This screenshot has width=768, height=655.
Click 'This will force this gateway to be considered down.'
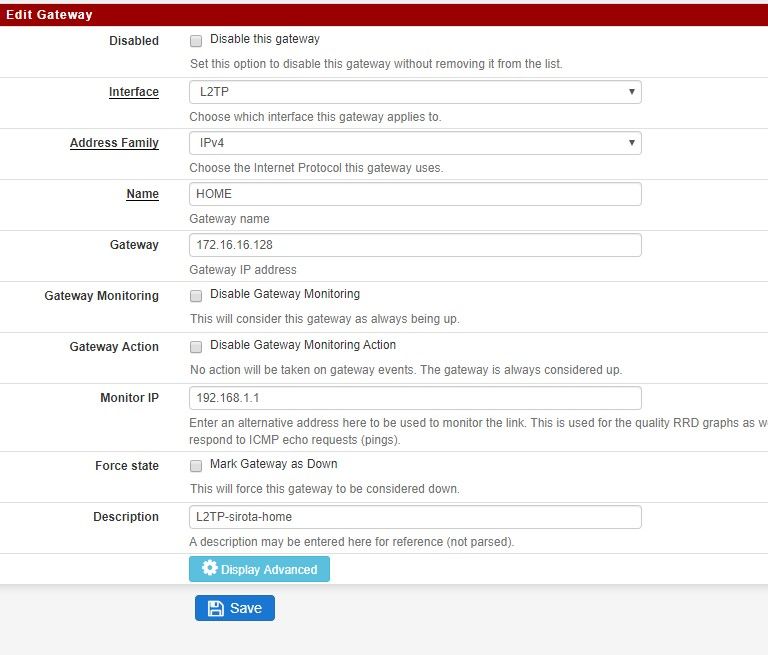click(x=325, y=488)
